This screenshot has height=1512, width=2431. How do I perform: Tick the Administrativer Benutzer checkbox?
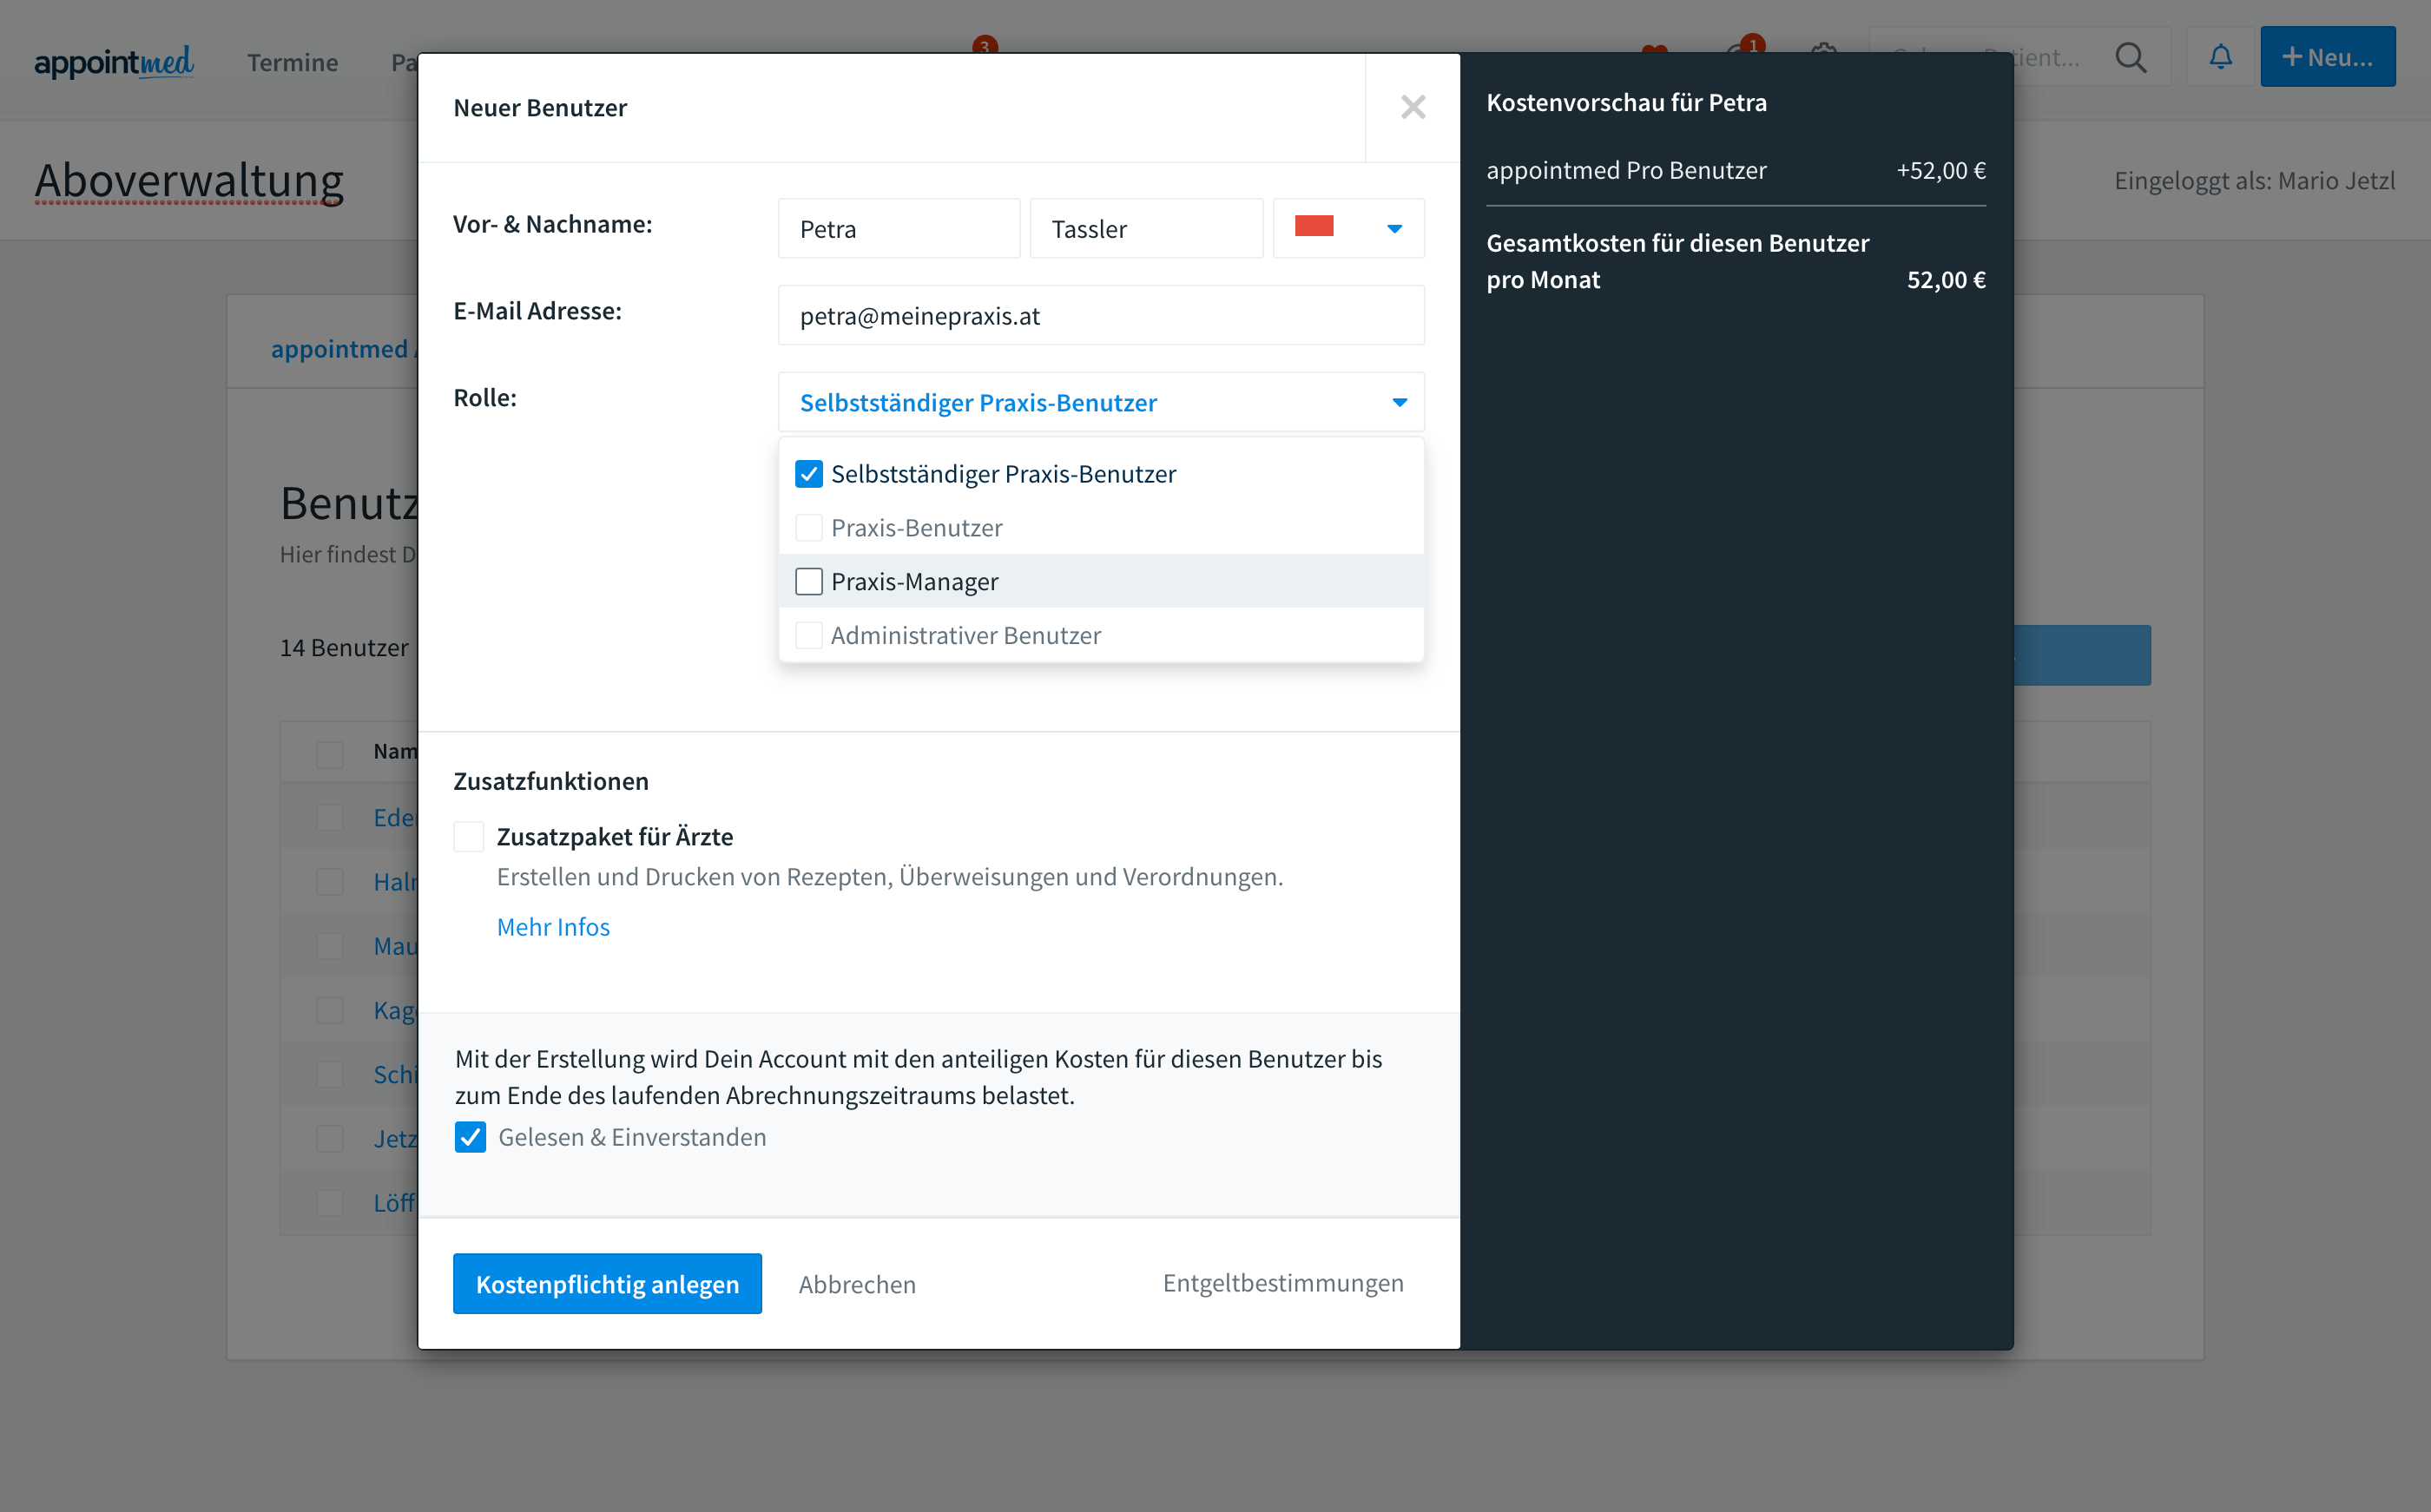[x=809, y=635]
